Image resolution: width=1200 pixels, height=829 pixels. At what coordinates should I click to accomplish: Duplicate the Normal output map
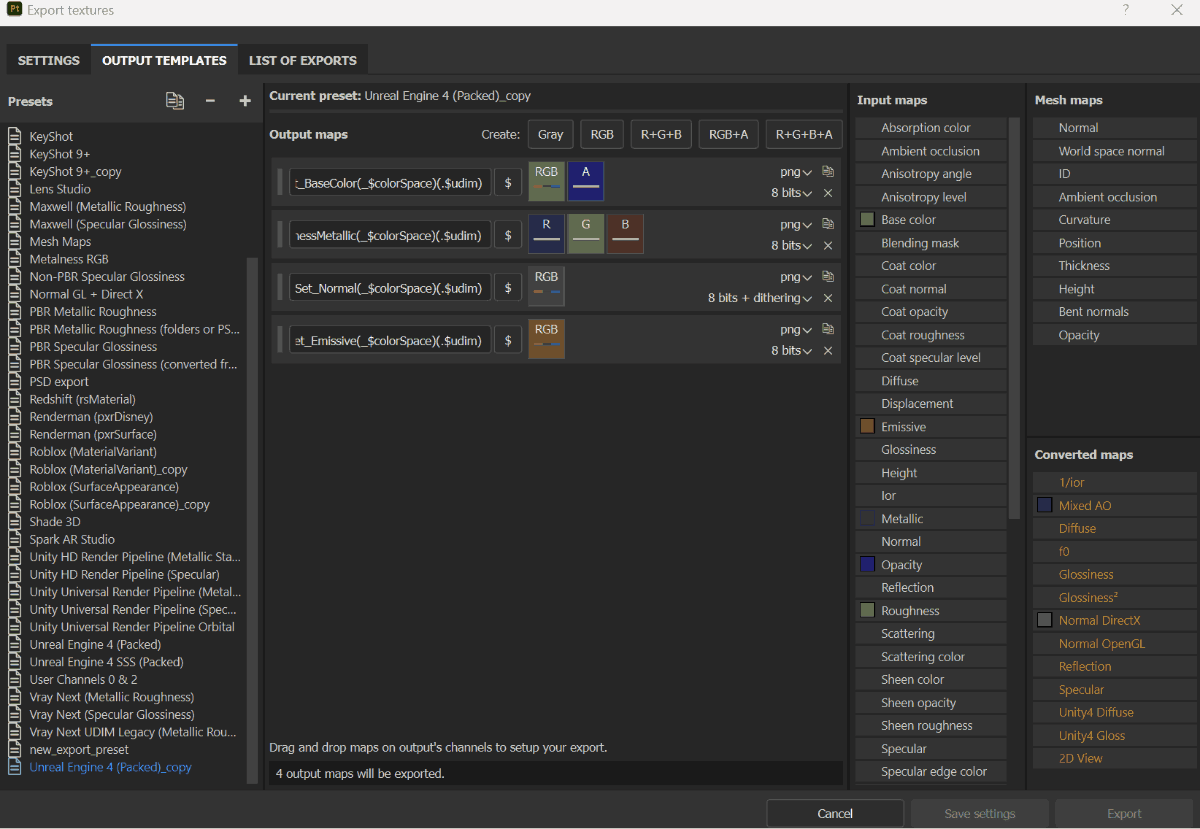[x=828, y=277]
